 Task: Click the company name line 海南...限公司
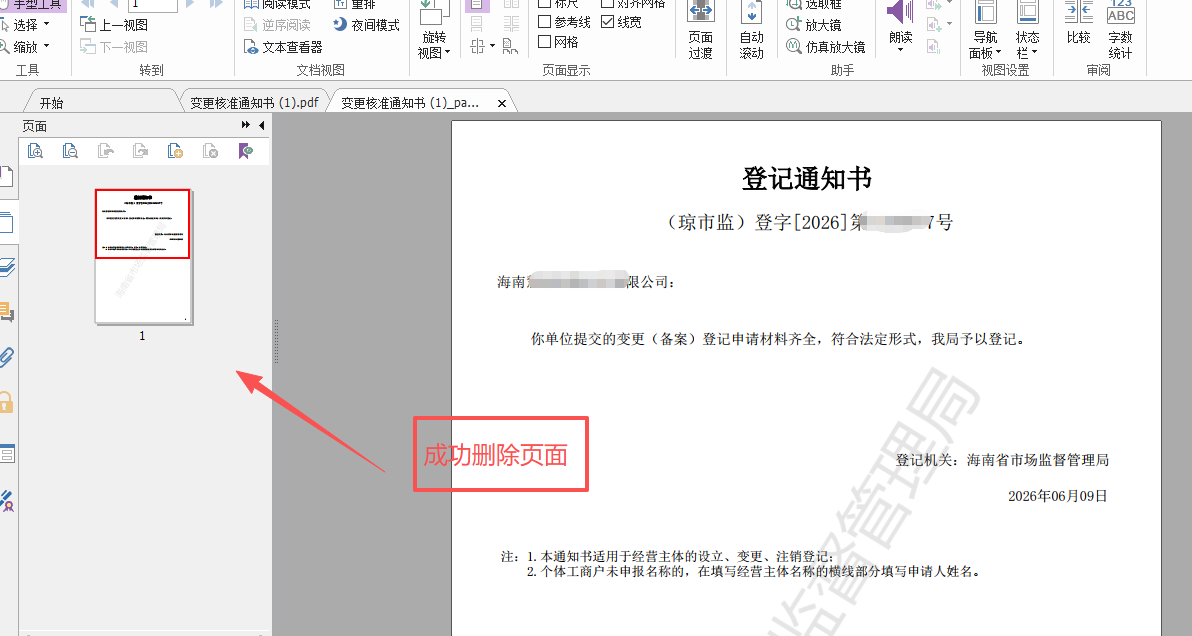coord(586,282)
